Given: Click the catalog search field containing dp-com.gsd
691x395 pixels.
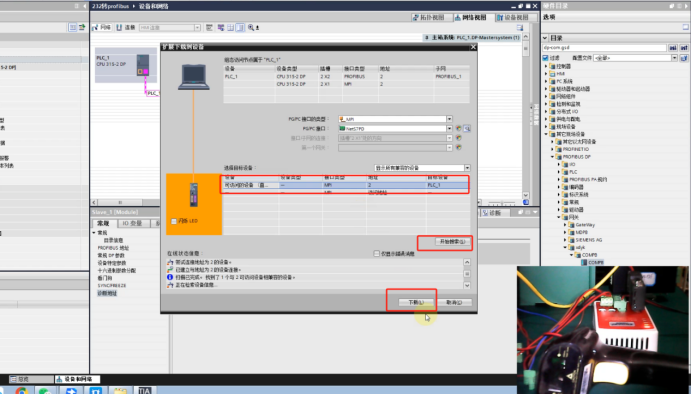Looking at the screenshot, I should point(604,48).
